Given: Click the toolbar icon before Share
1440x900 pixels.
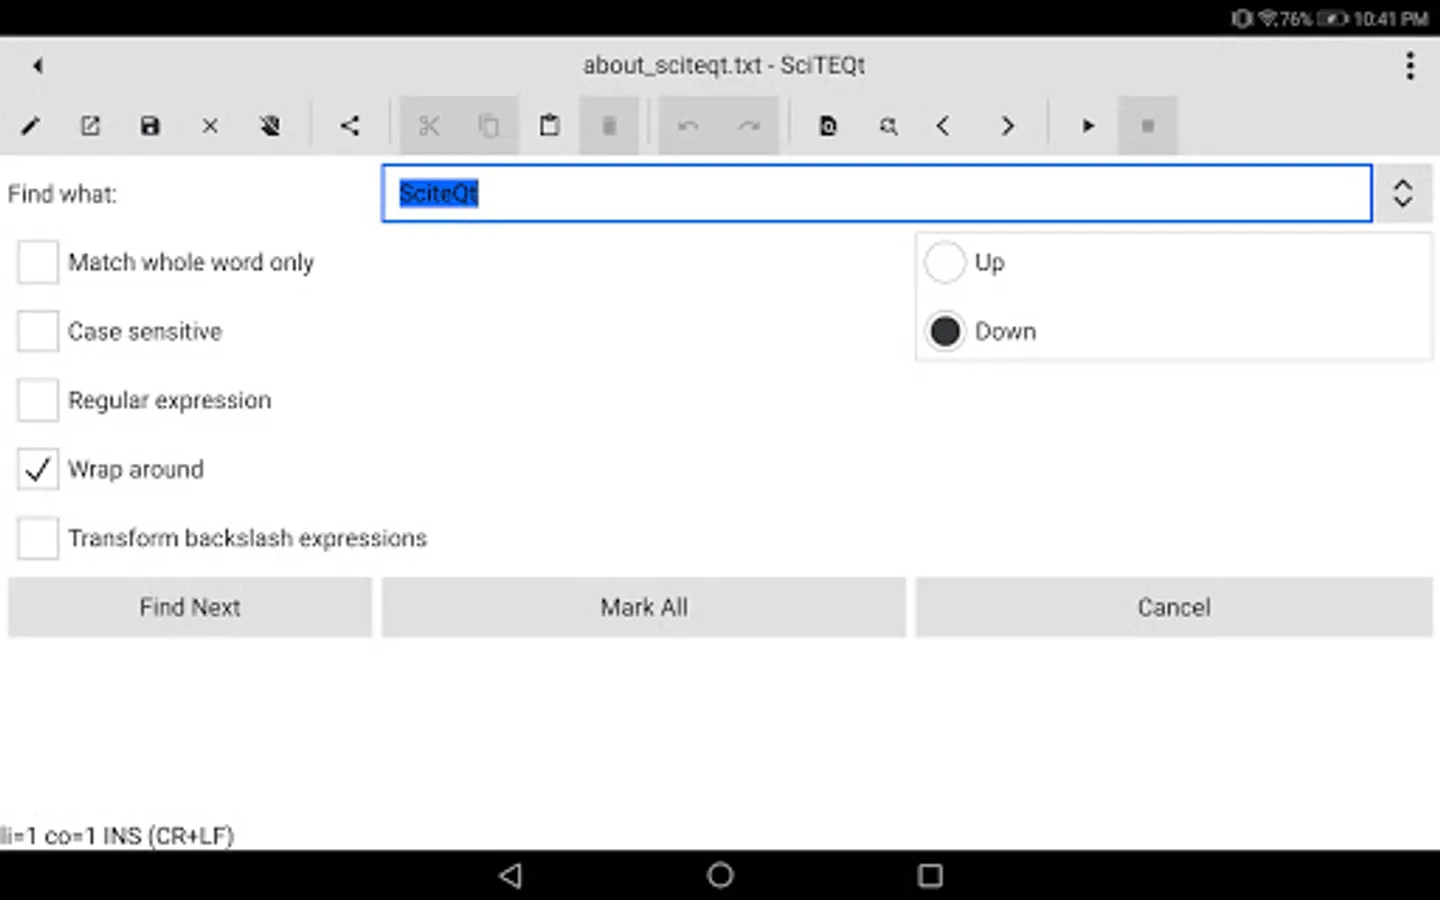Looking at the screenshot, I should pyautogui.click(x=270, y=126).
